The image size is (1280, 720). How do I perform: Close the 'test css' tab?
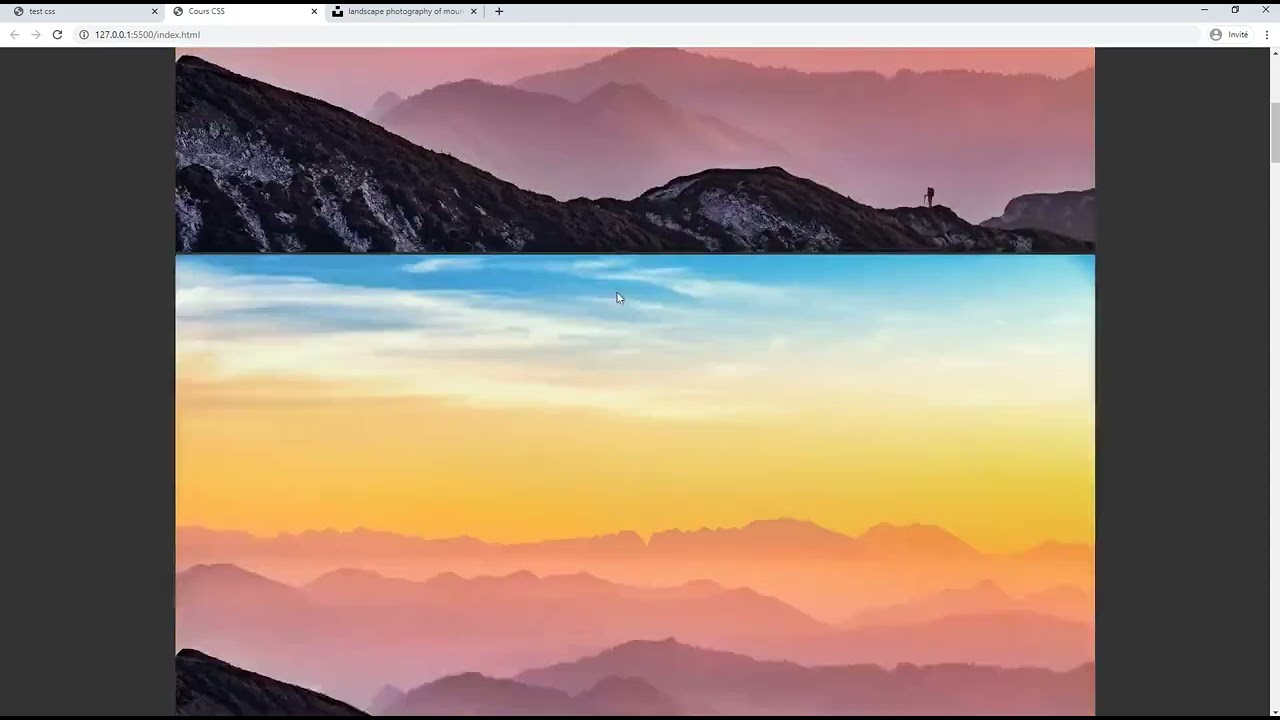pos(154,11)
